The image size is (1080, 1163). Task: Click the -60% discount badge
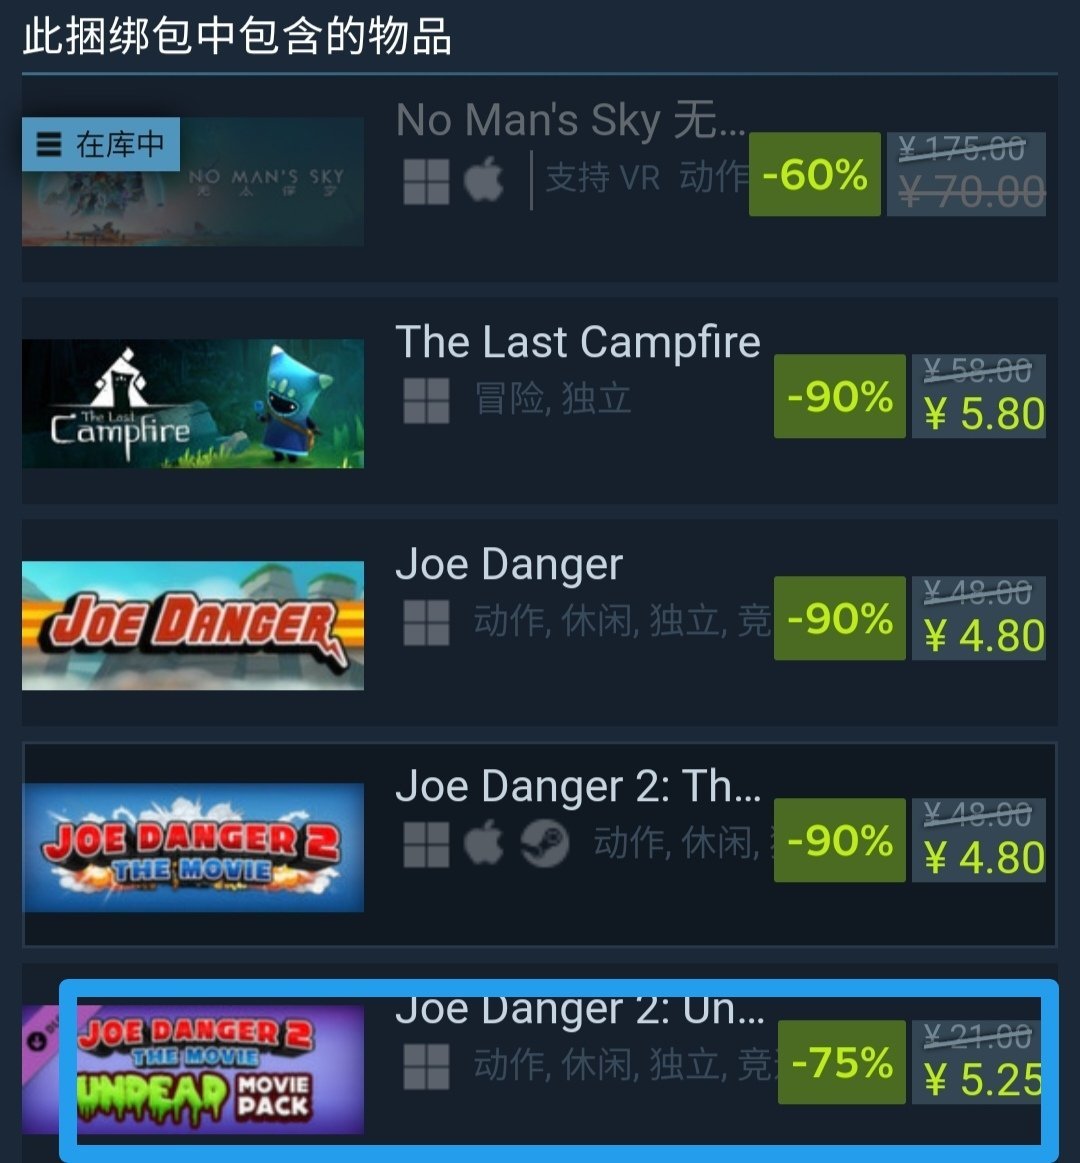click(x=814, y=174)
